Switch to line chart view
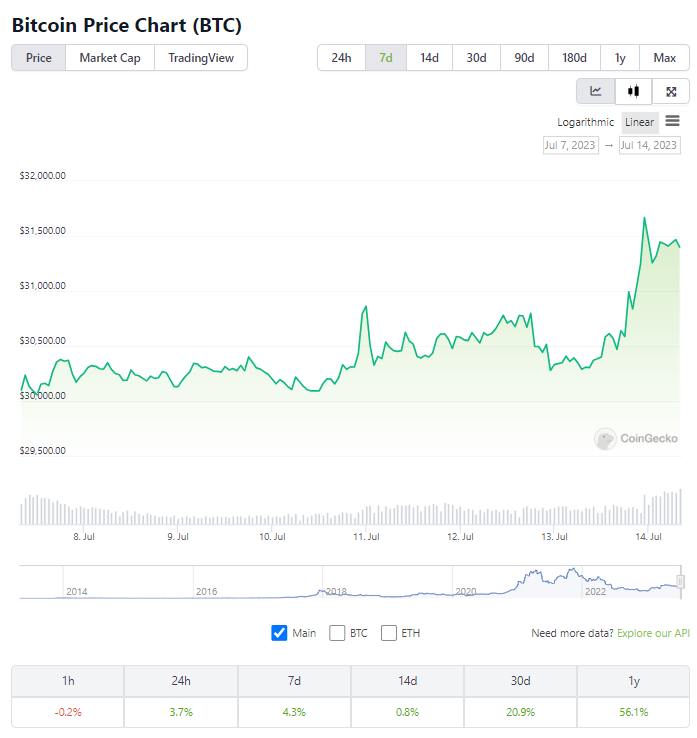 tap(596, 91)
